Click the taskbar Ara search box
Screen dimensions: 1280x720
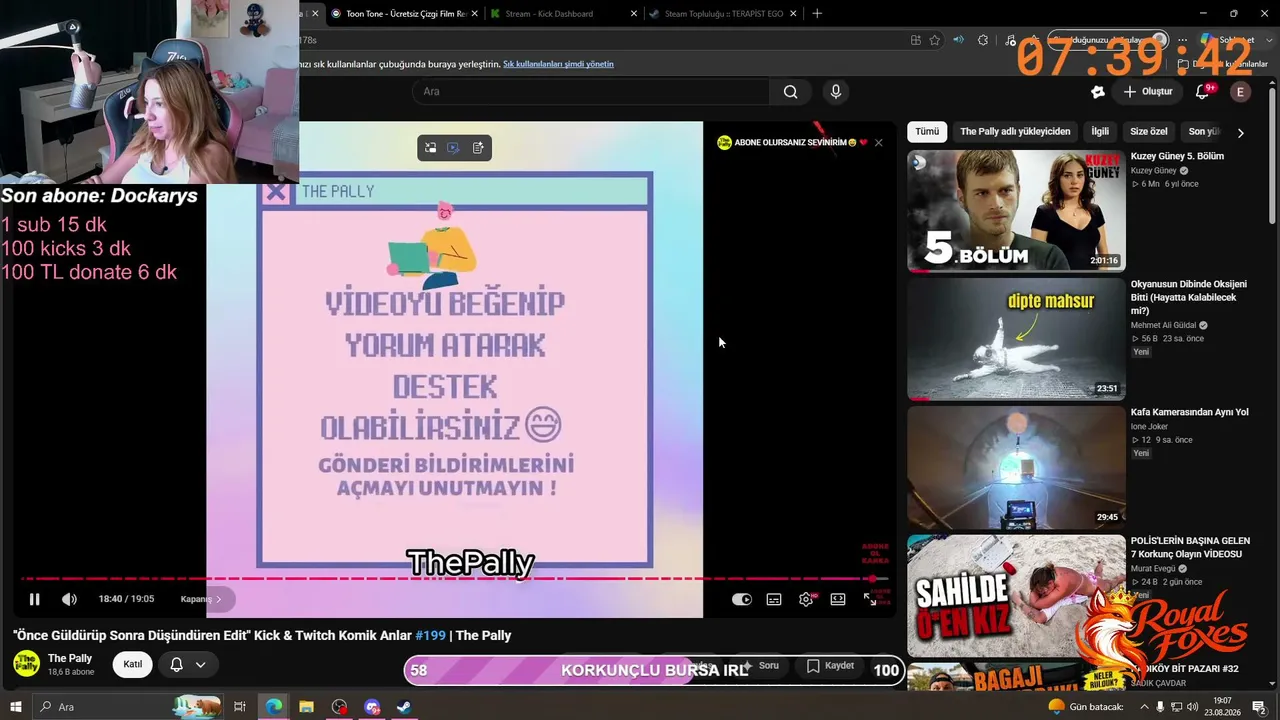[128, 707]
